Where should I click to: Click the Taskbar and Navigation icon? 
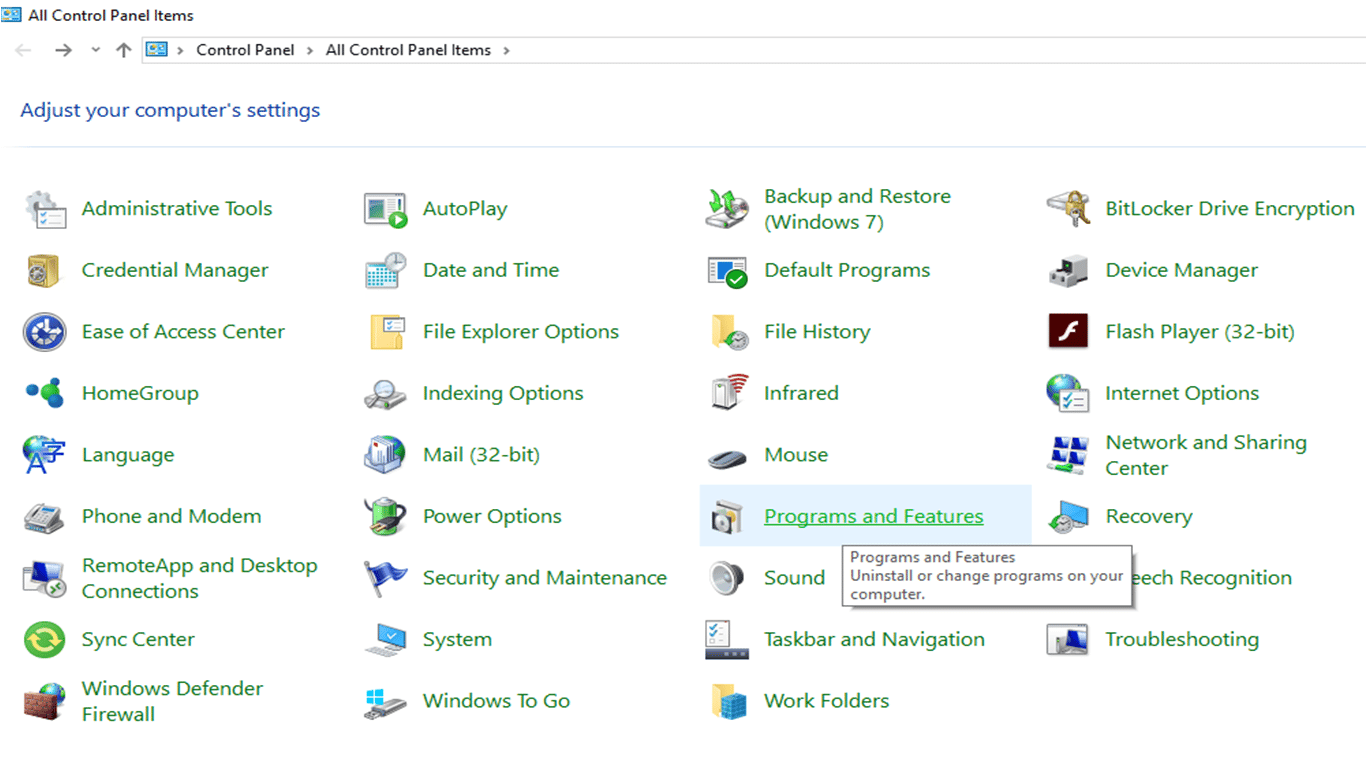[x=727, y=640]
